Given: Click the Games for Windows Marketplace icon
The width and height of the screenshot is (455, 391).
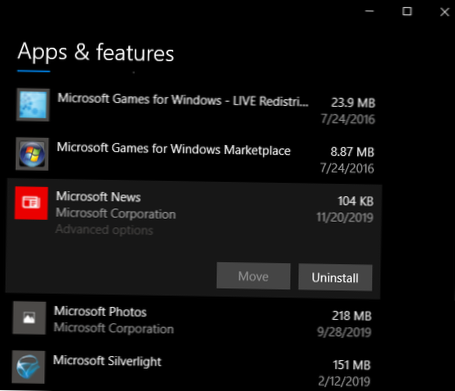Looking at the screenshot, I should coord(32,154).
